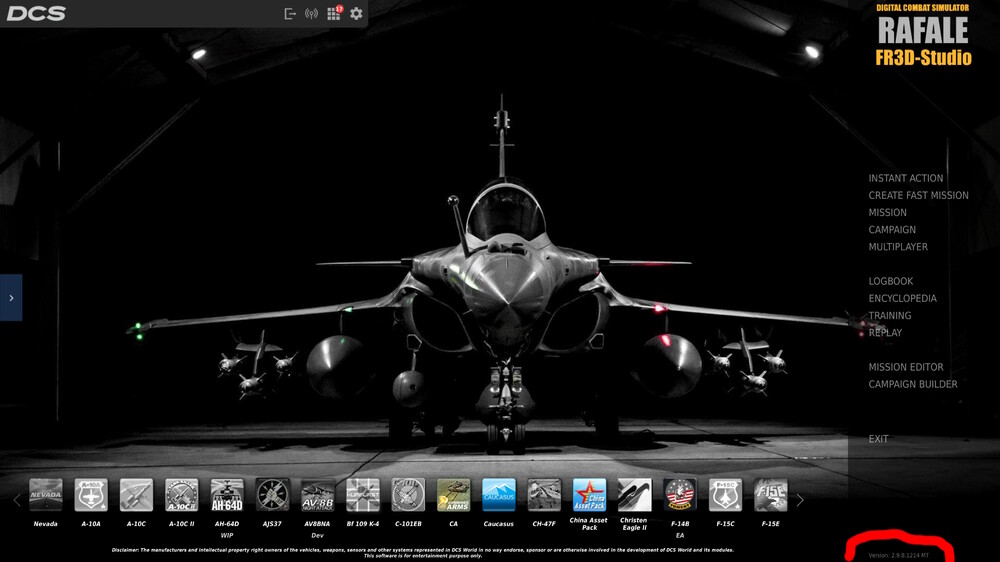Open the Mission menu item
This screenshot has height=562, width=1000.
pos(887,213)
